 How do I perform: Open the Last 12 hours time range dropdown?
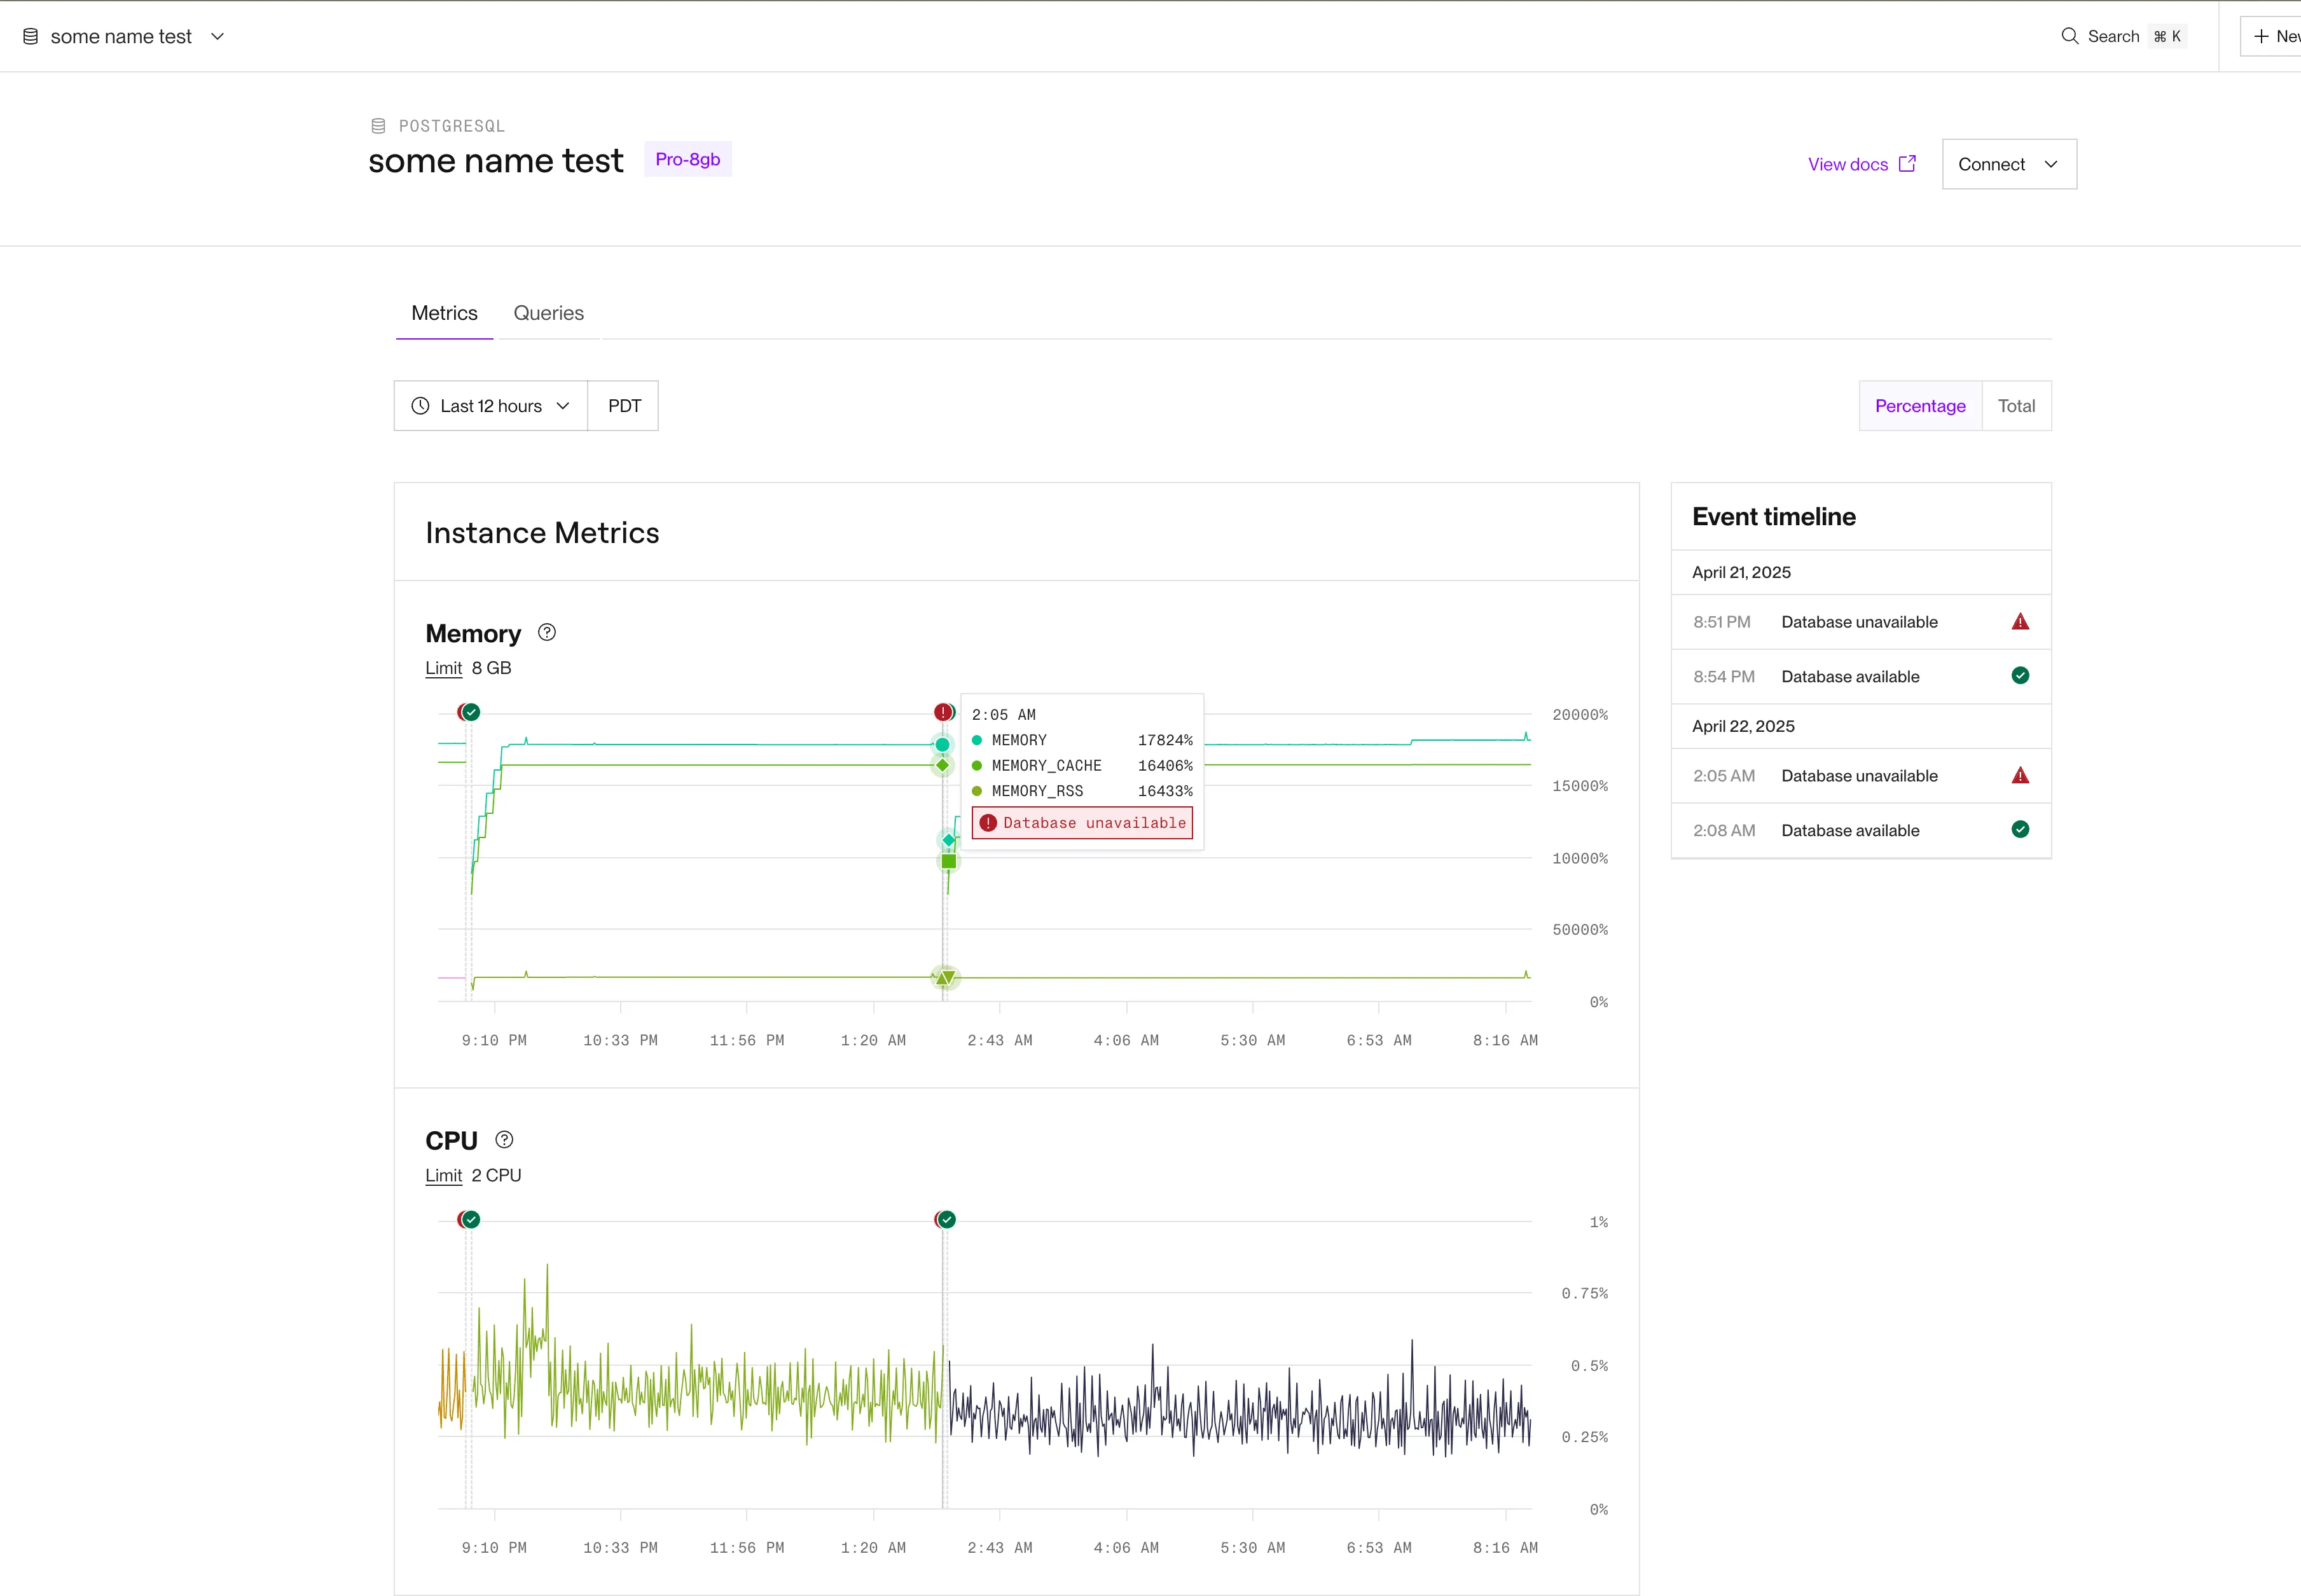coord(490,406)
